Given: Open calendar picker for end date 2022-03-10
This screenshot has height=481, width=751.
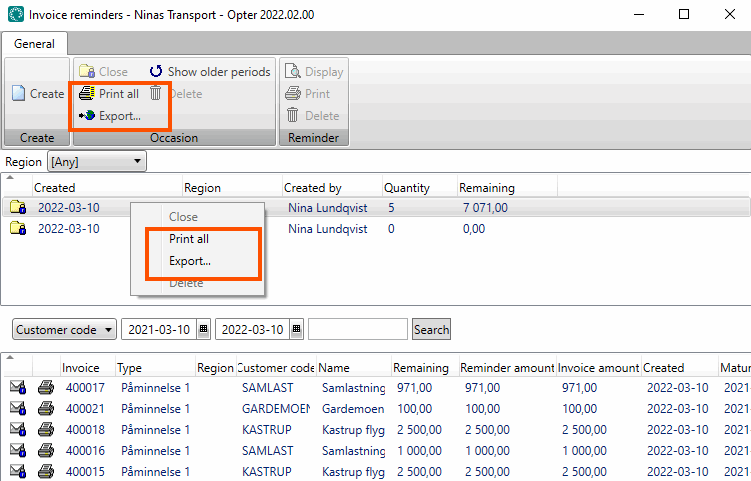Looking at the screenshot, I should pyautogui.click(x=297, y=329).
